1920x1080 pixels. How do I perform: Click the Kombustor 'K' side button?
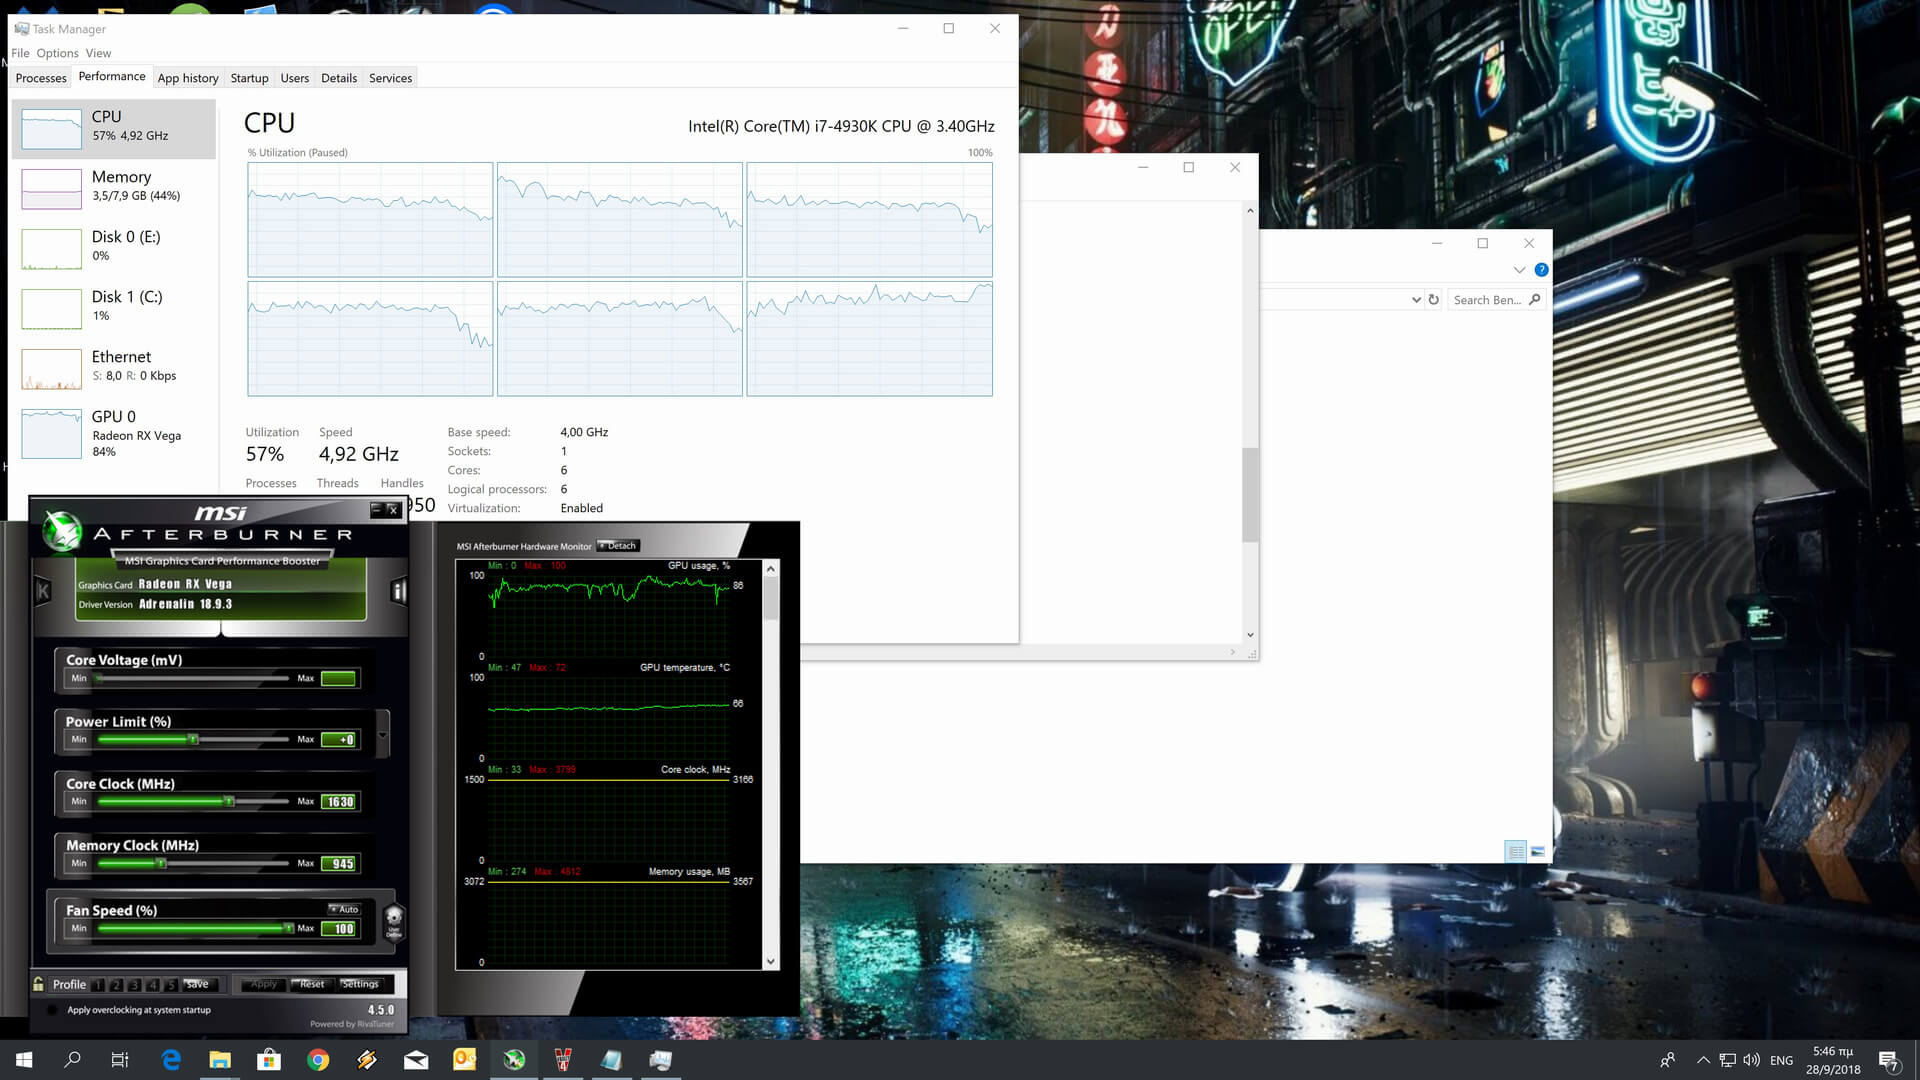pos(43,591)
